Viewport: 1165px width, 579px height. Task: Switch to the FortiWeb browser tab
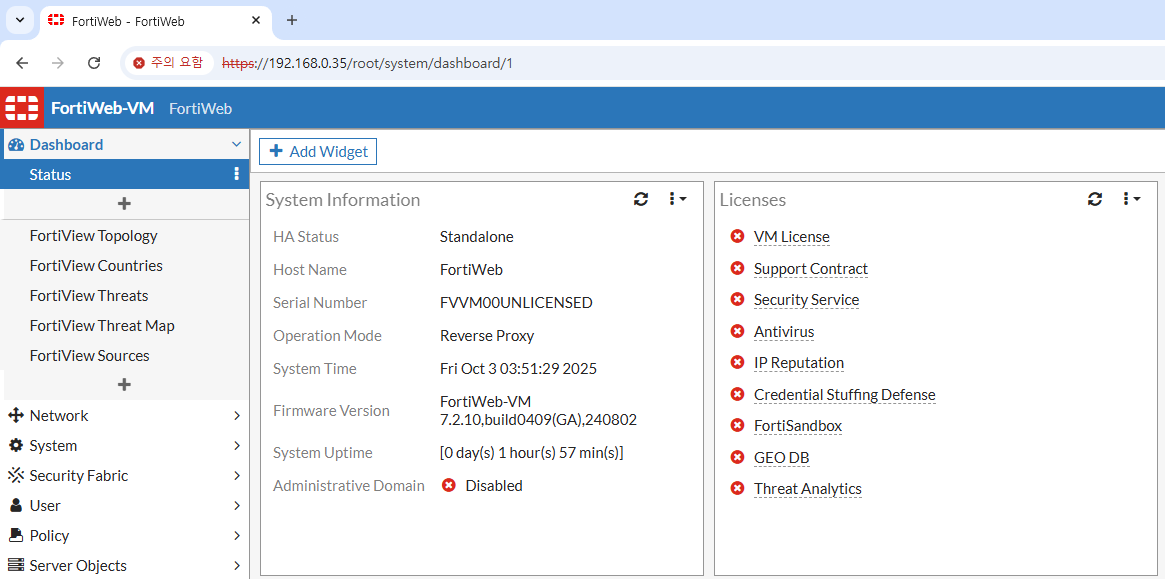tap(155, 21)
